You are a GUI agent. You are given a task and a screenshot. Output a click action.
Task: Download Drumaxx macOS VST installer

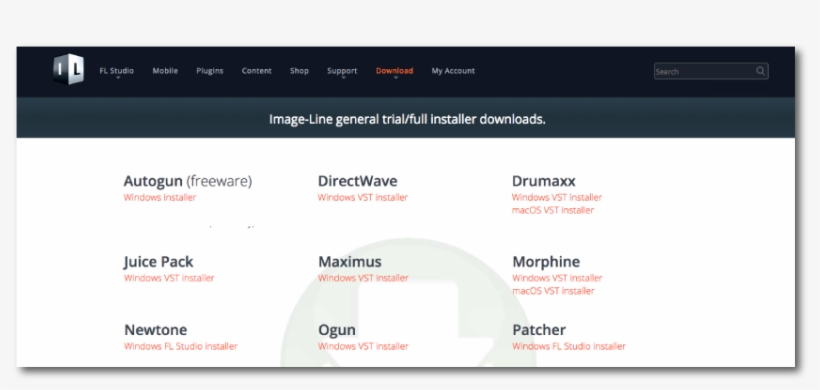[553, 210]
